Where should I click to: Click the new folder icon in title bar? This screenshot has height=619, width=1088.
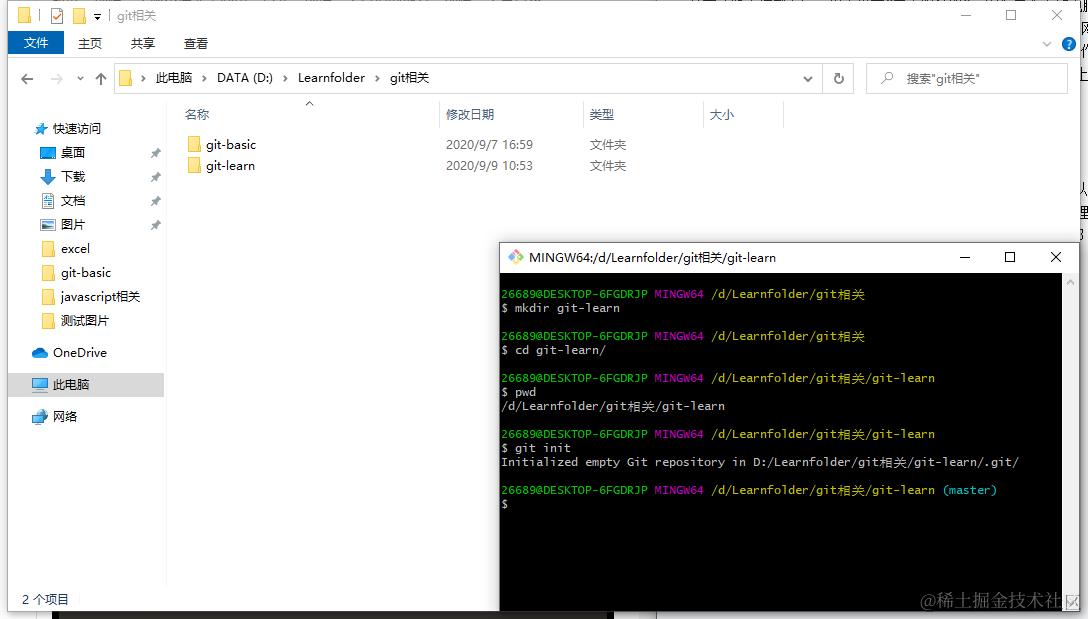click(80, 15)
